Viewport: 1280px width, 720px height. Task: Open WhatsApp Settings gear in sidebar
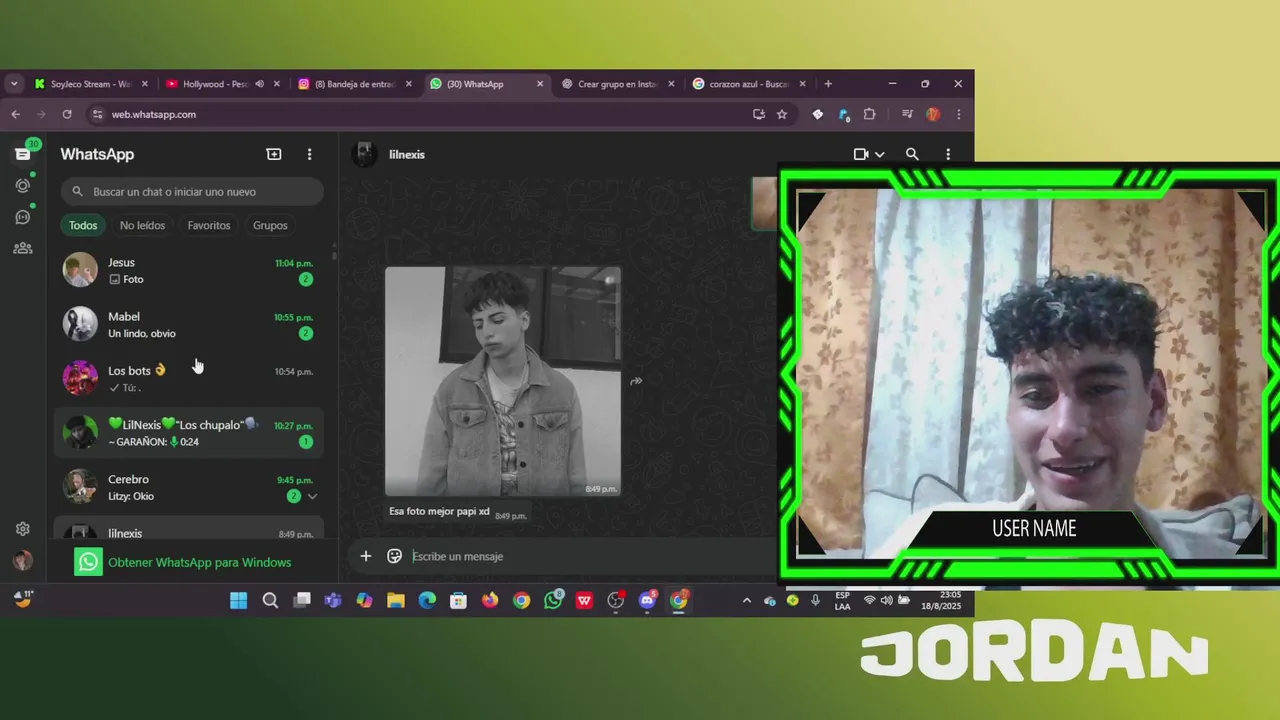click(x=23, y=529)
